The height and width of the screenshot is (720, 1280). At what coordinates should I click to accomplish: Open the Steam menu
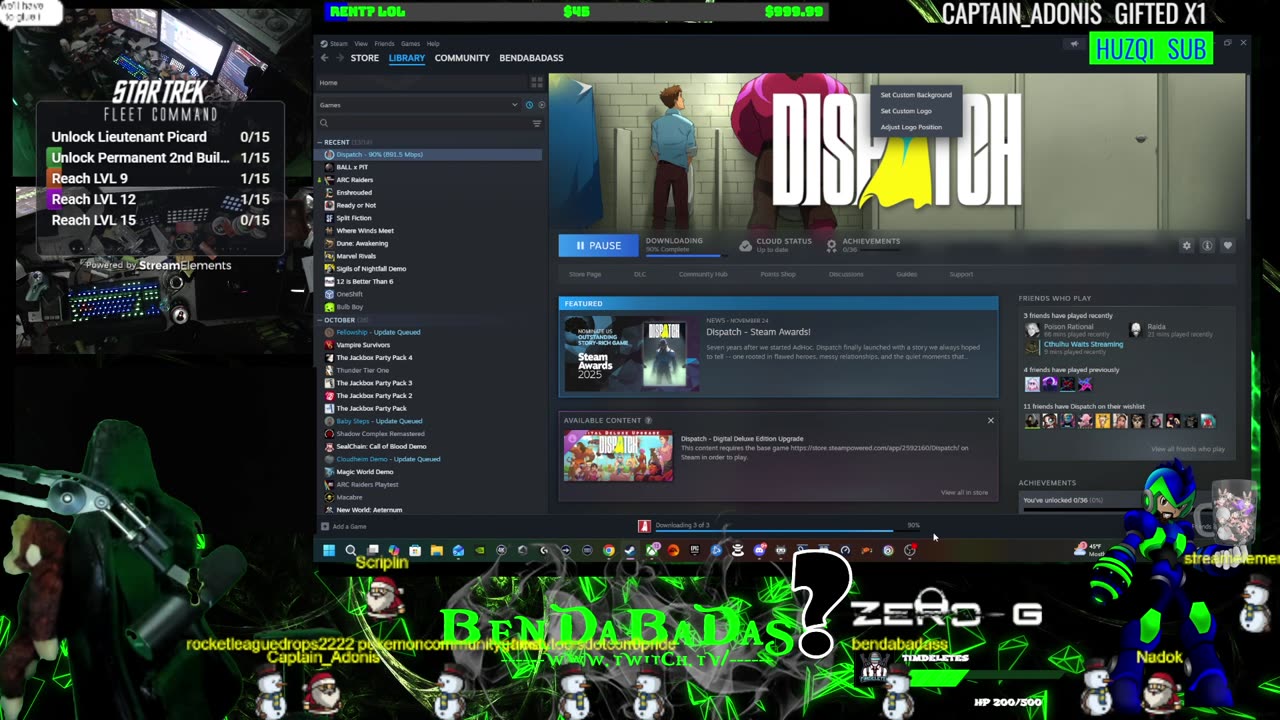[339, 44]
